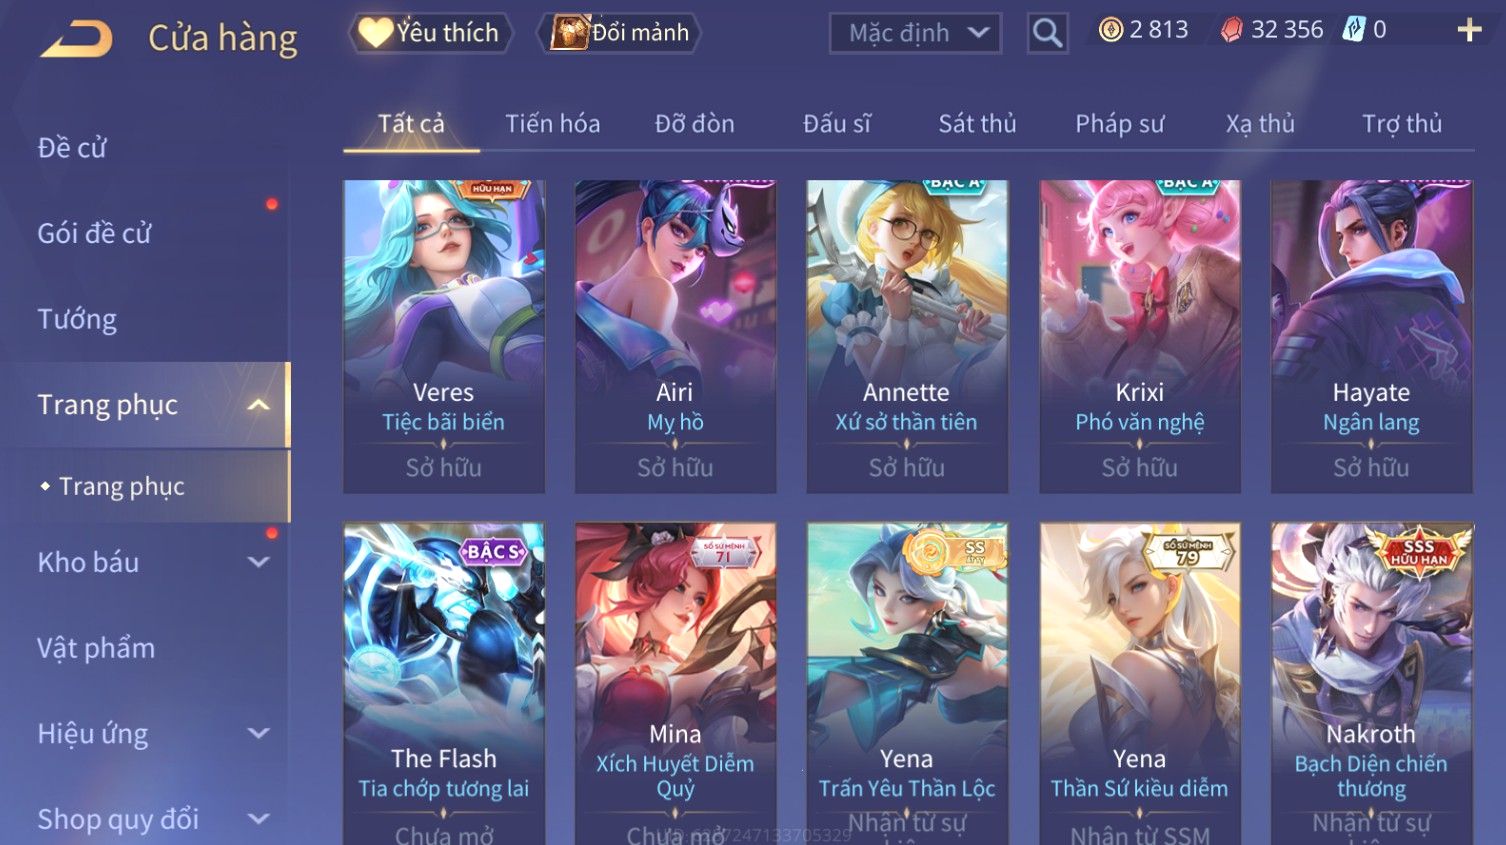Viewport: 1506px width, 845px height.
Task: Expand the Shop quy đổi section
Action: 258,819
